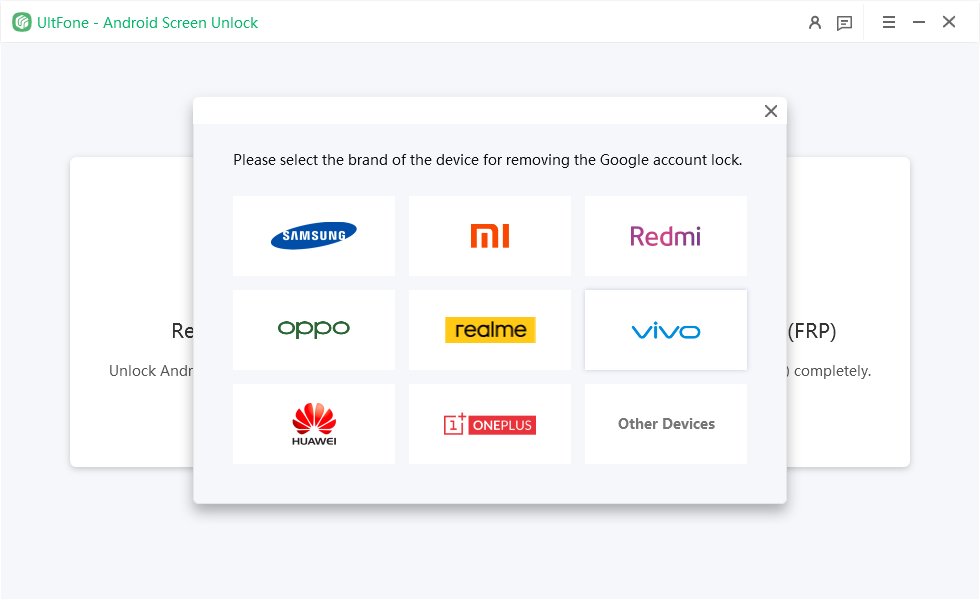Choose the OnePlus brand tile
980x600 pixels.
[x=490, y=424]
